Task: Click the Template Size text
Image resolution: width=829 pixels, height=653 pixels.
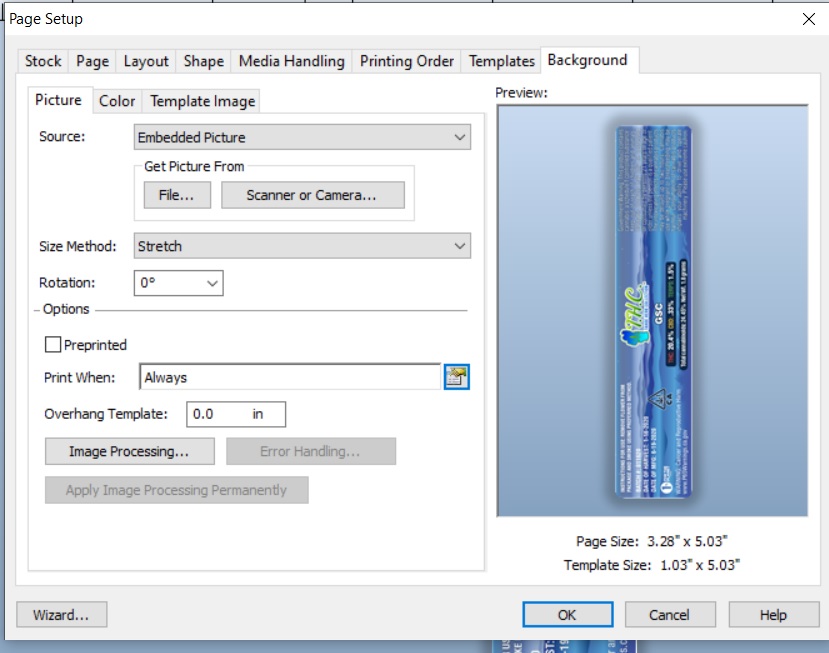Action: 651,565
